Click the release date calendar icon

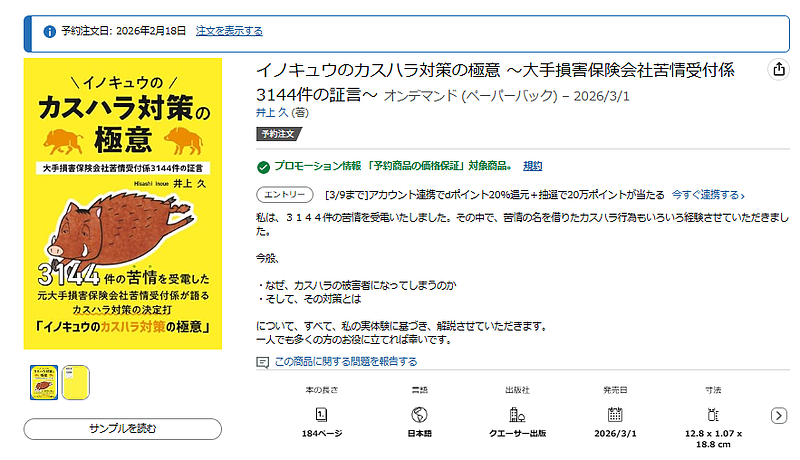615,415
